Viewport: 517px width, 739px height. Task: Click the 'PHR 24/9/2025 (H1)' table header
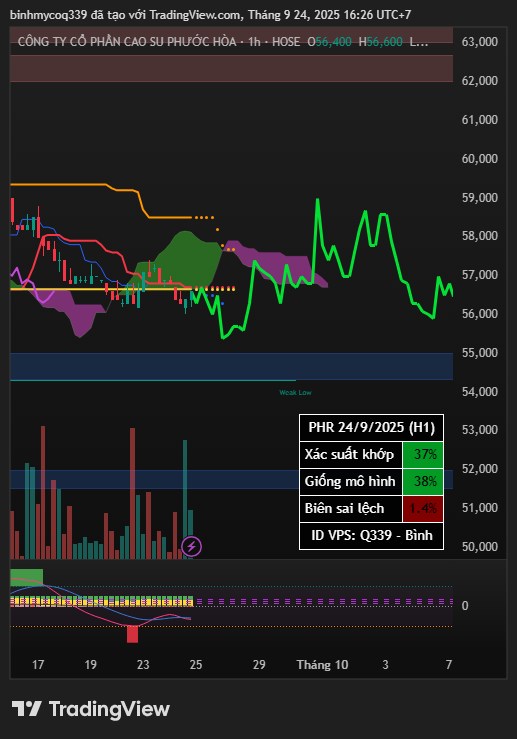point(371,427)
